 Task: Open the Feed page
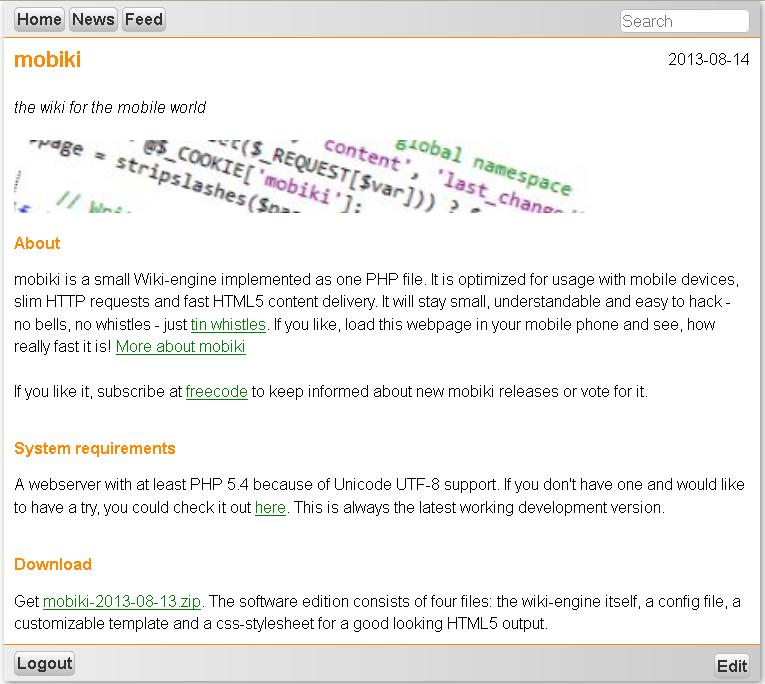143,19
